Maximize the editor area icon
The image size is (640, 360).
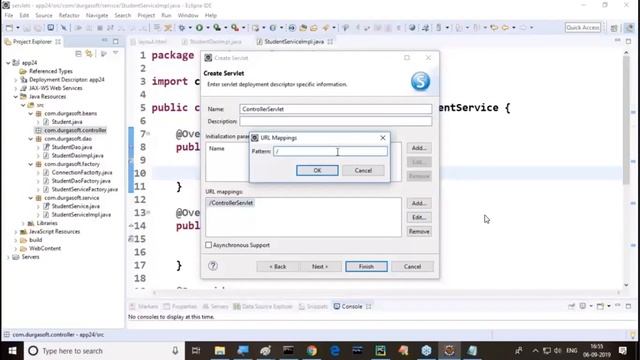pyautogui.click(x=629, y=41)
